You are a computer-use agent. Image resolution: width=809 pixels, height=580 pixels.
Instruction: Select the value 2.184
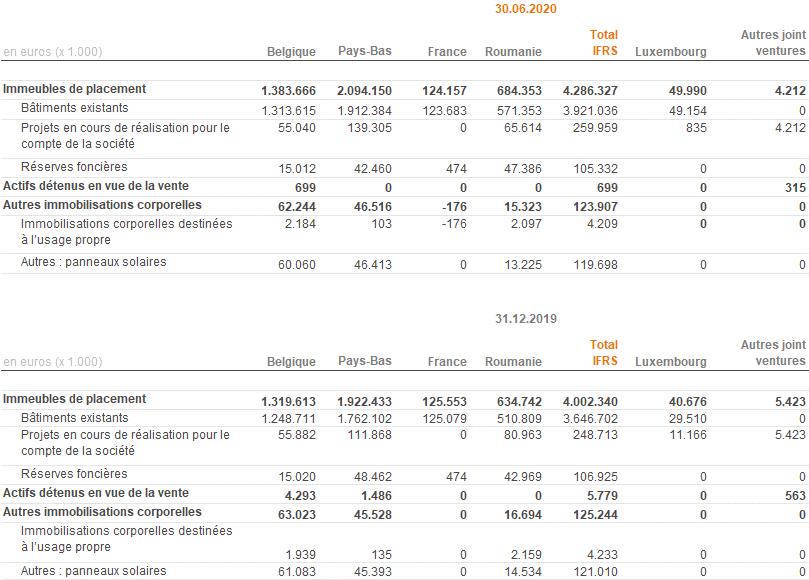tap(300, 224)
